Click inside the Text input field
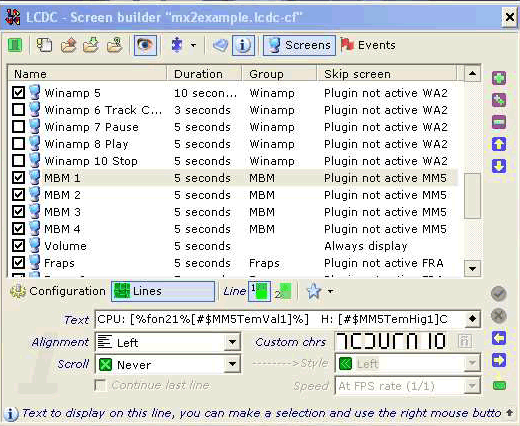The height and width of the screenshot is (426, 520). (x=279, y=319)
